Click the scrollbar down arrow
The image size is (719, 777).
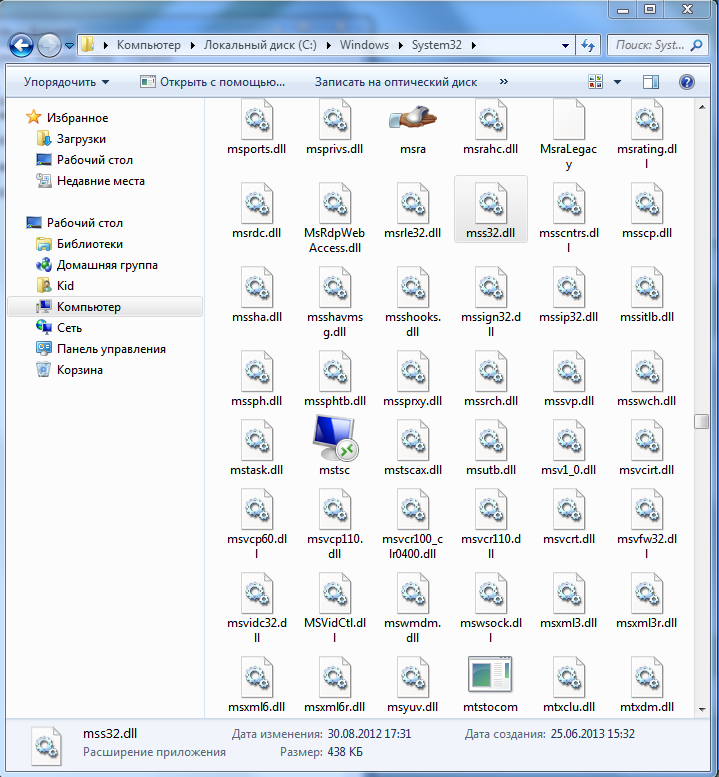point(702,709)
